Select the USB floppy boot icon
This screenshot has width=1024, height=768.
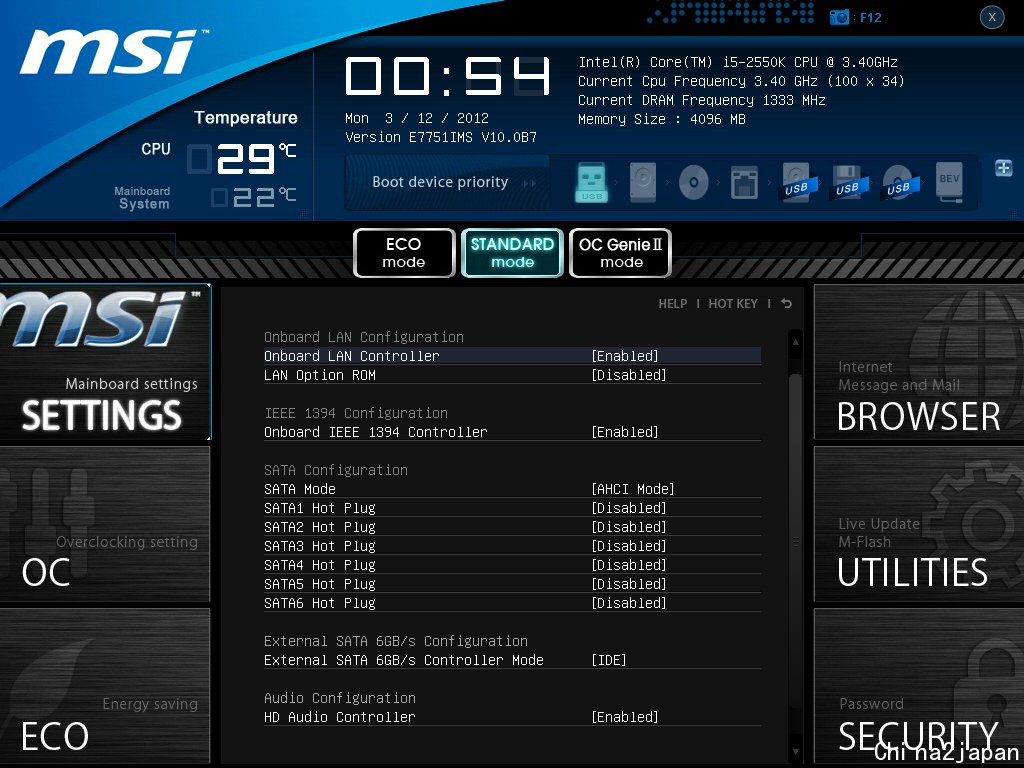850,182
